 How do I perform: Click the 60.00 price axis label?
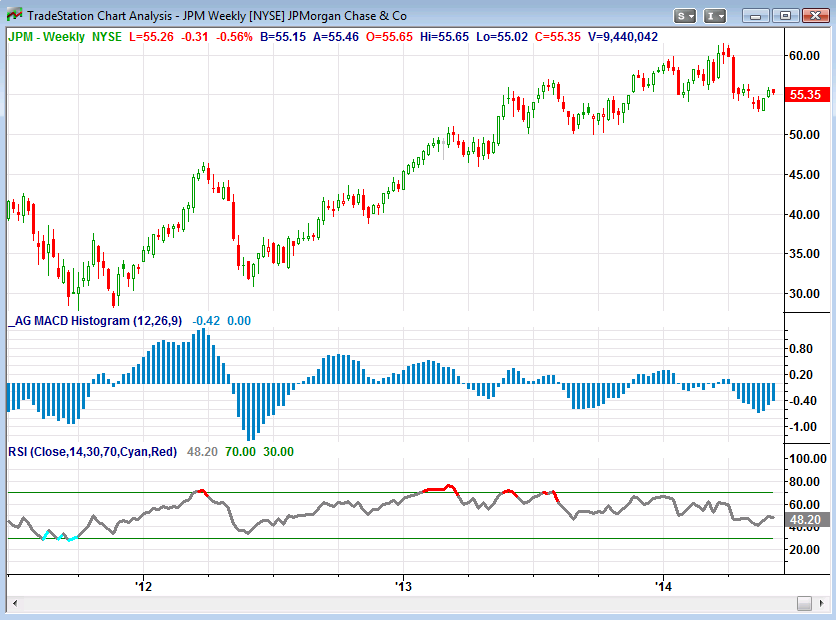tap(805, 56)
